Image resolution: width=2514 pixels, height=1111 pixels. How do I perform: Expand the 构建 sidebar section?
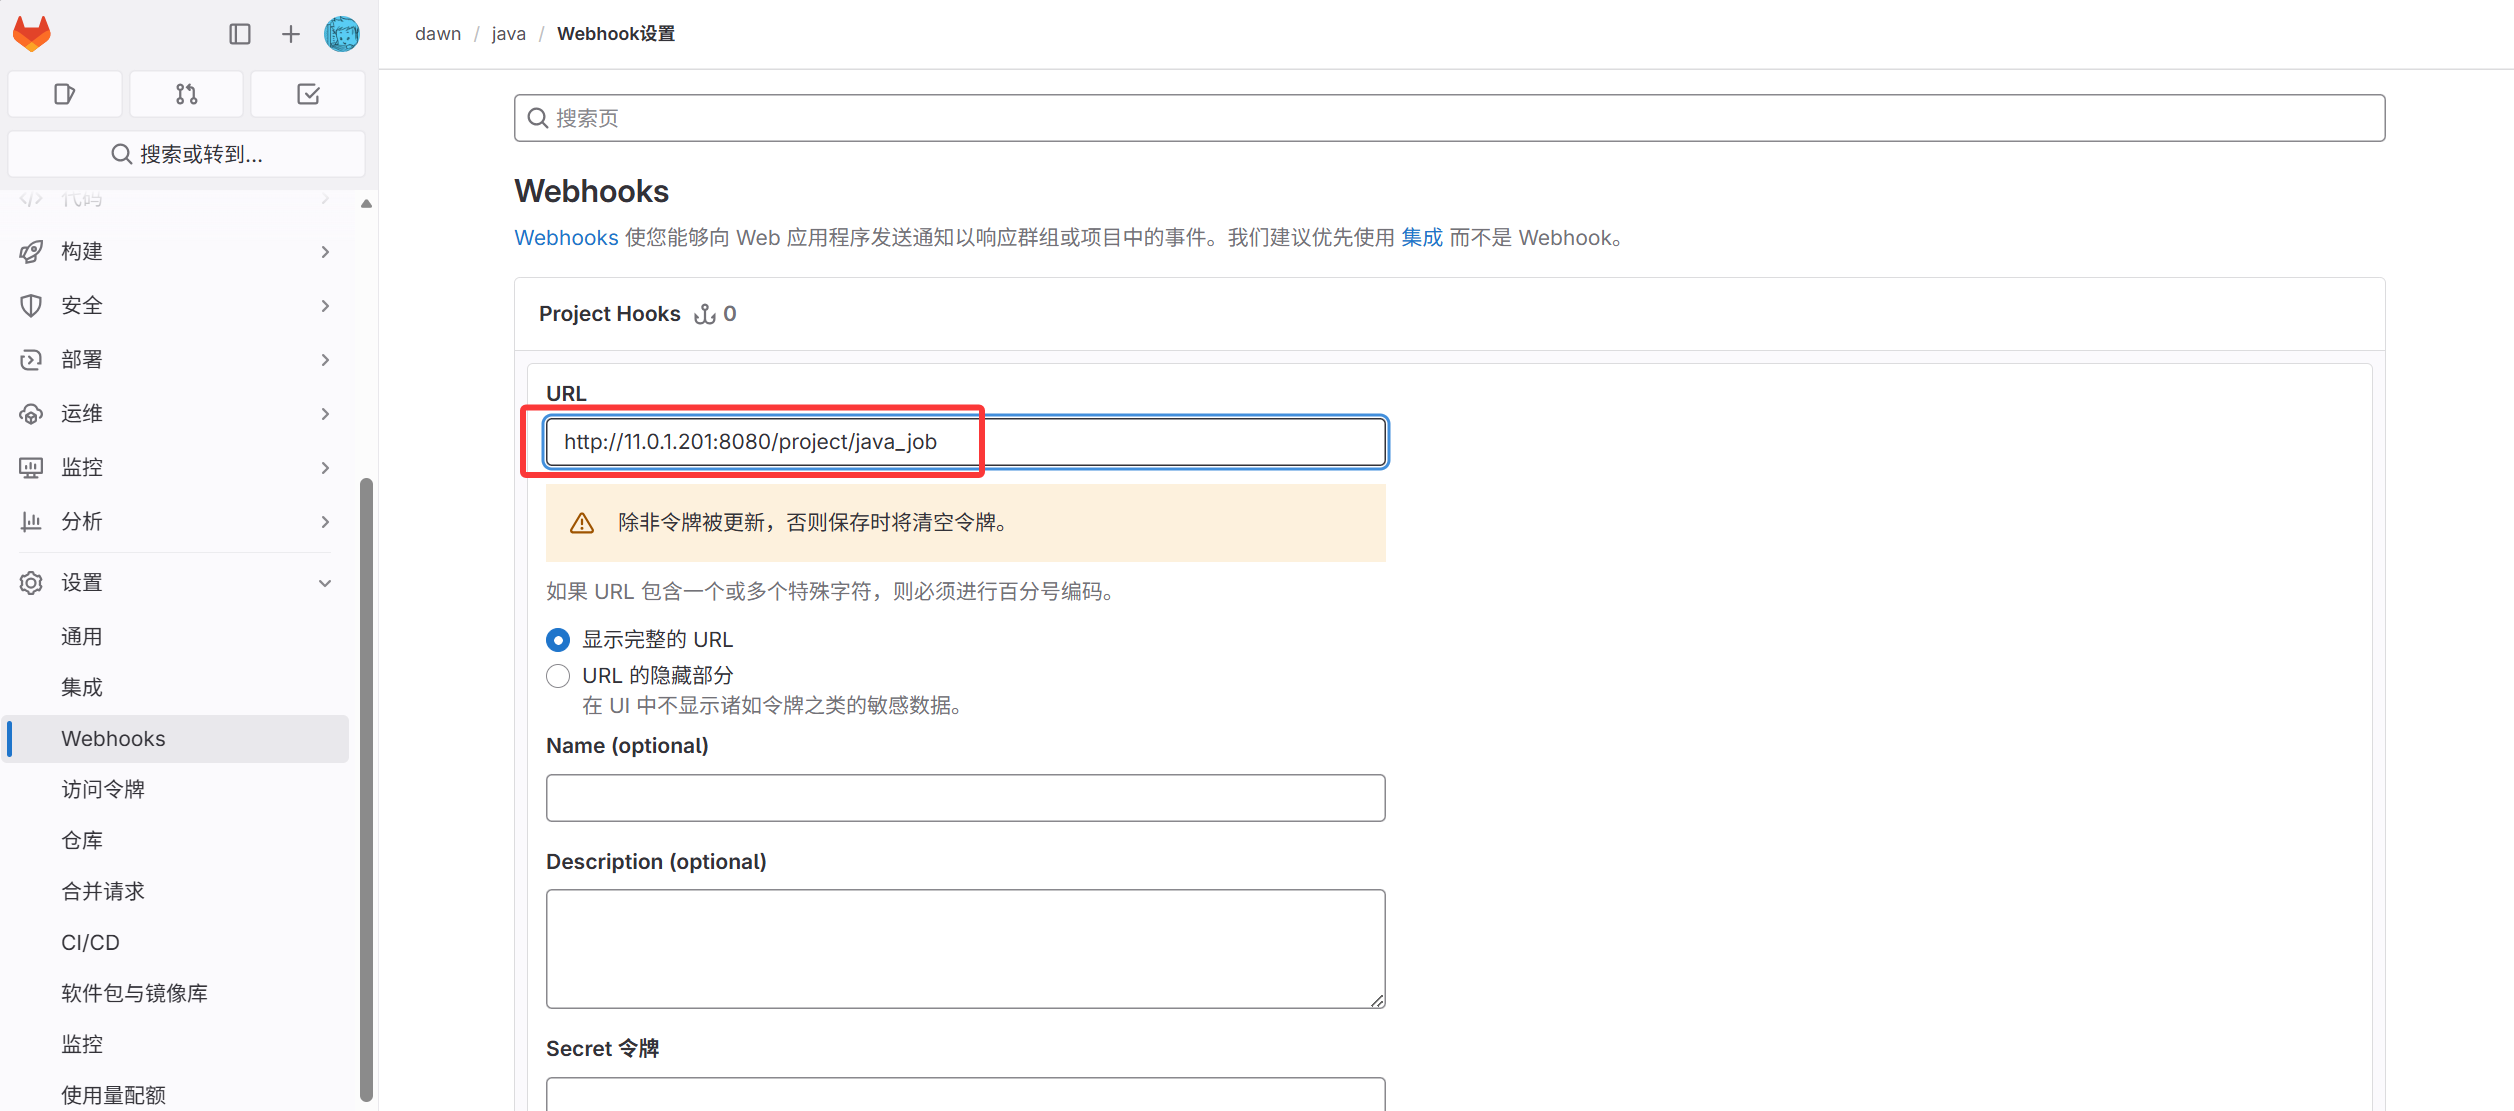(x=176, y=251)
